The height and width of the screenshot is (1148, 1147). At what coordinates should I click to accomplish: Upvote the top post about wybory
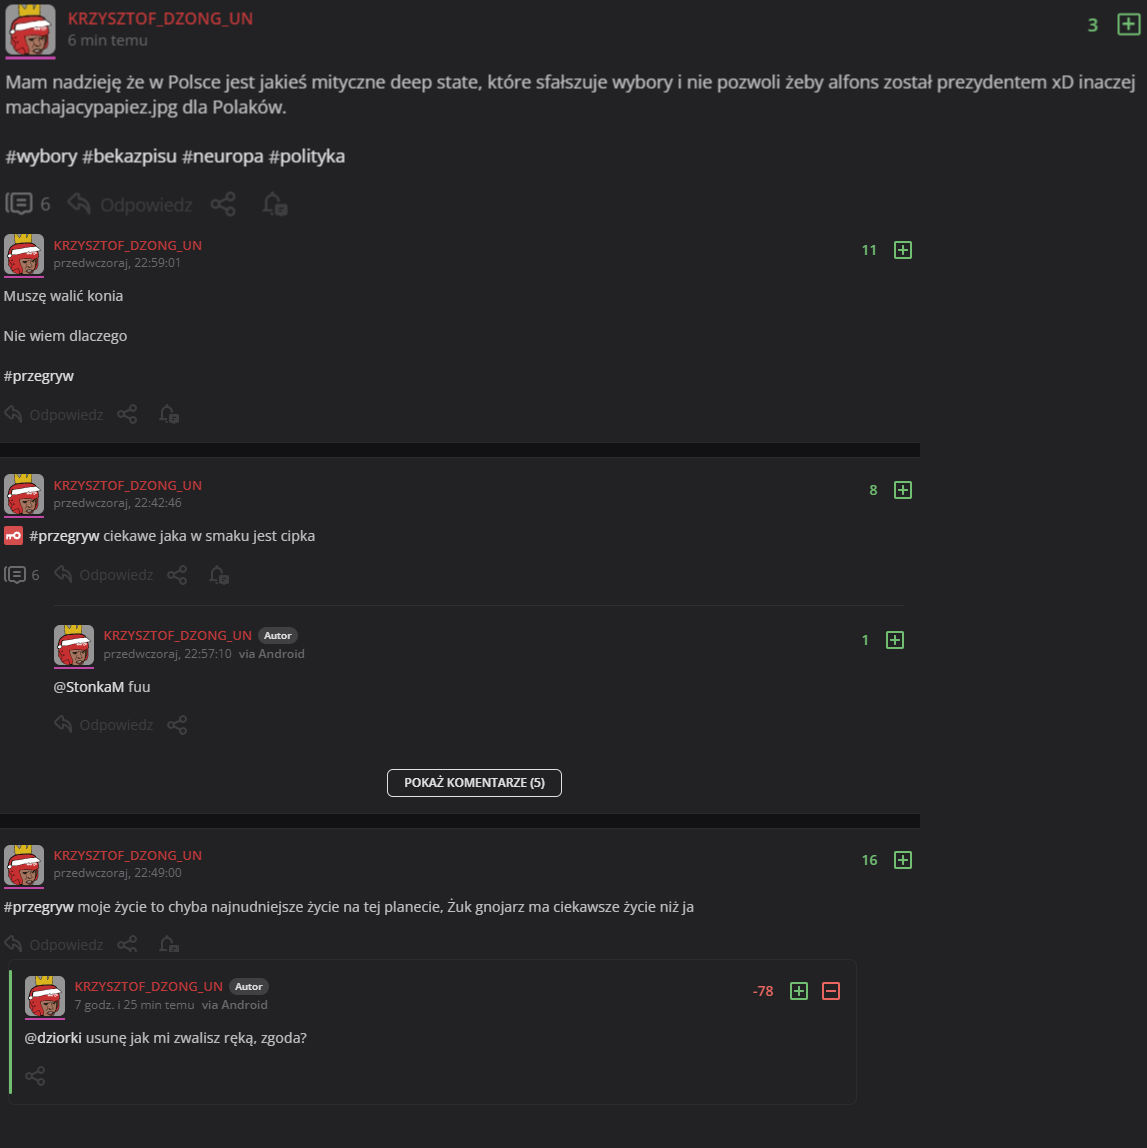coord(1128,24)
